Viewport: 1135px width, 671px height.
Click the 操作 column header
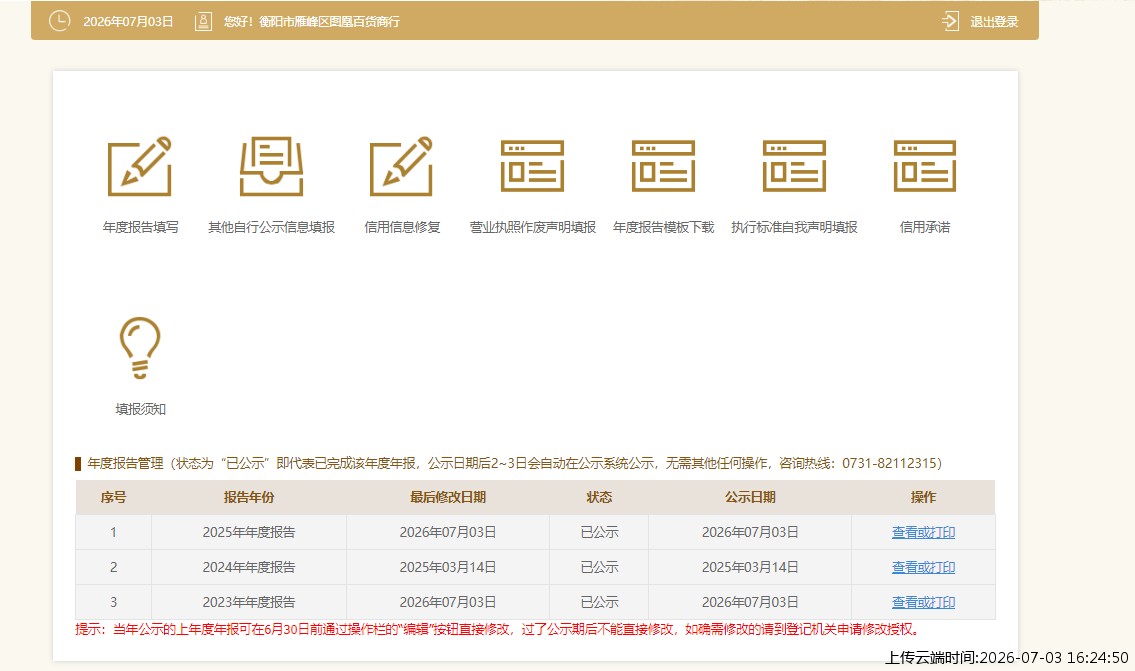pyautogui.click(x=923, y=497)
